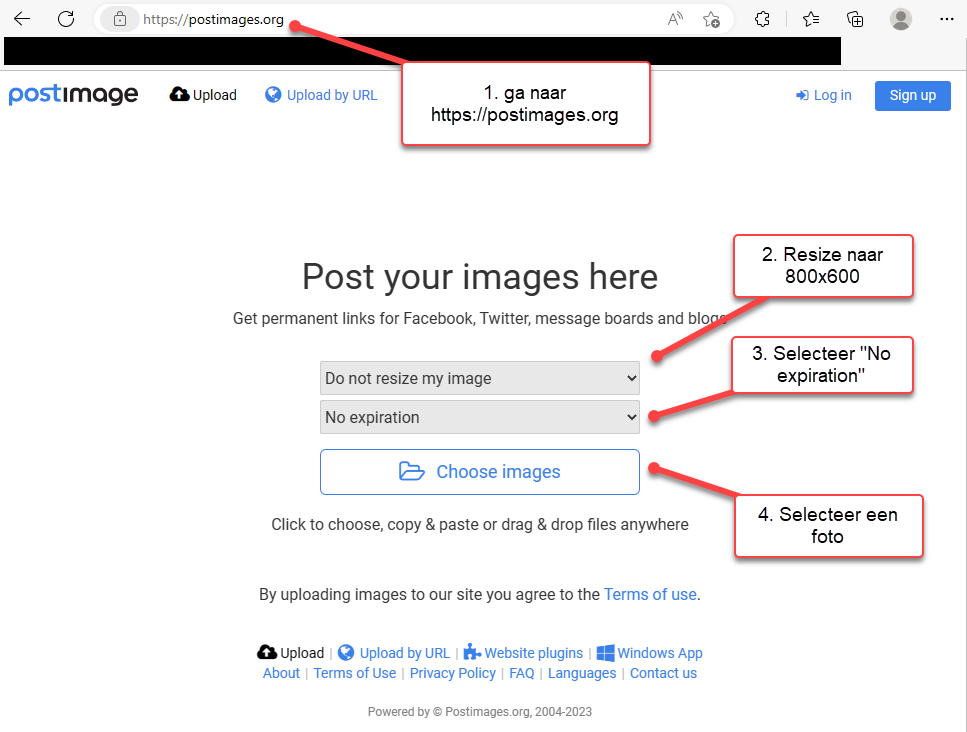This screenshot has width=967, height=732.
Task: Click the arrow icon beside Log in
Action: [x=802, y=95]
